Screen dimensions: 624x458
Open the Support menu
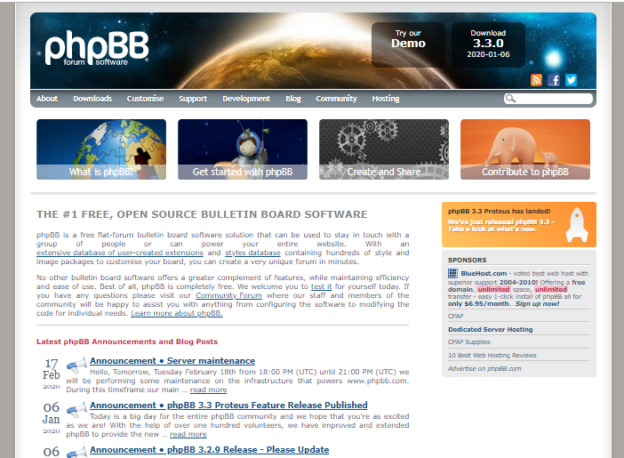[193, 98]
